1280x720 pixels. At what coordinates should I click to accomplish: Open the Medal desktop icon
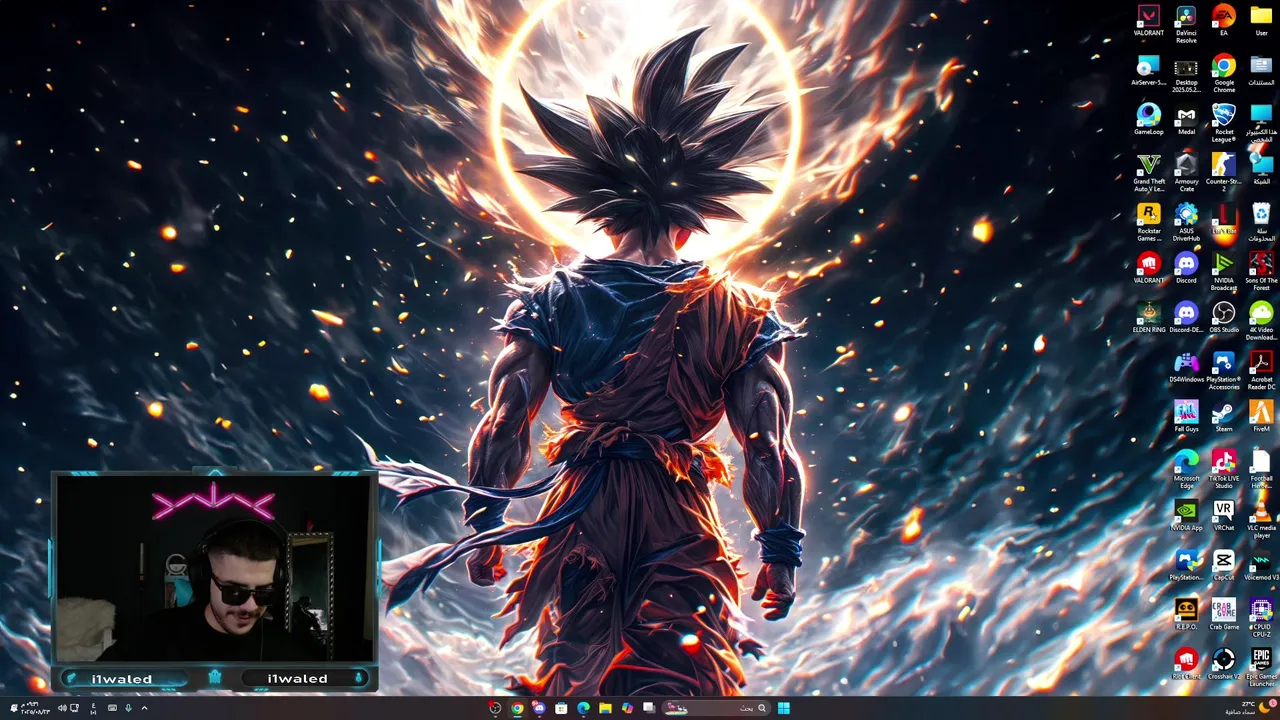[1186, 121]
